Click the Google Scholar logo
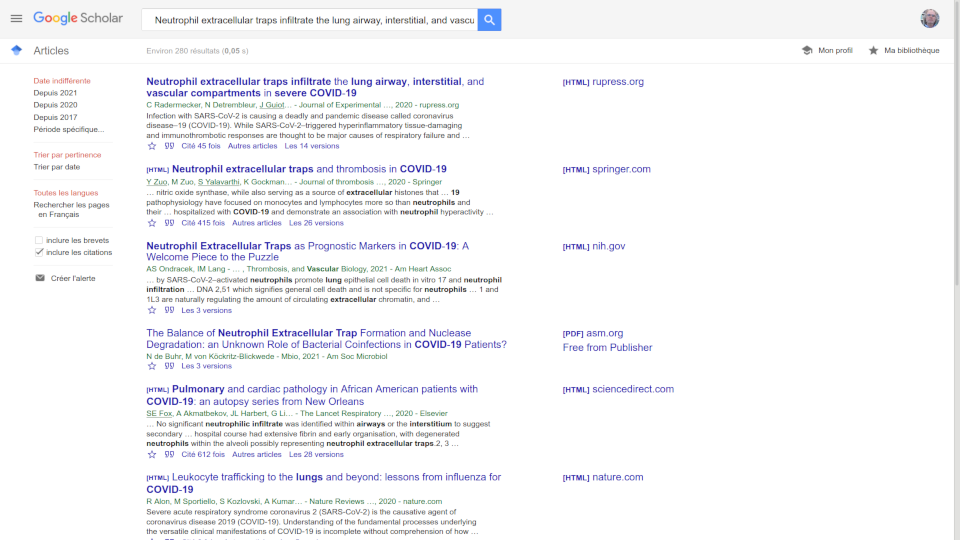 78,19
